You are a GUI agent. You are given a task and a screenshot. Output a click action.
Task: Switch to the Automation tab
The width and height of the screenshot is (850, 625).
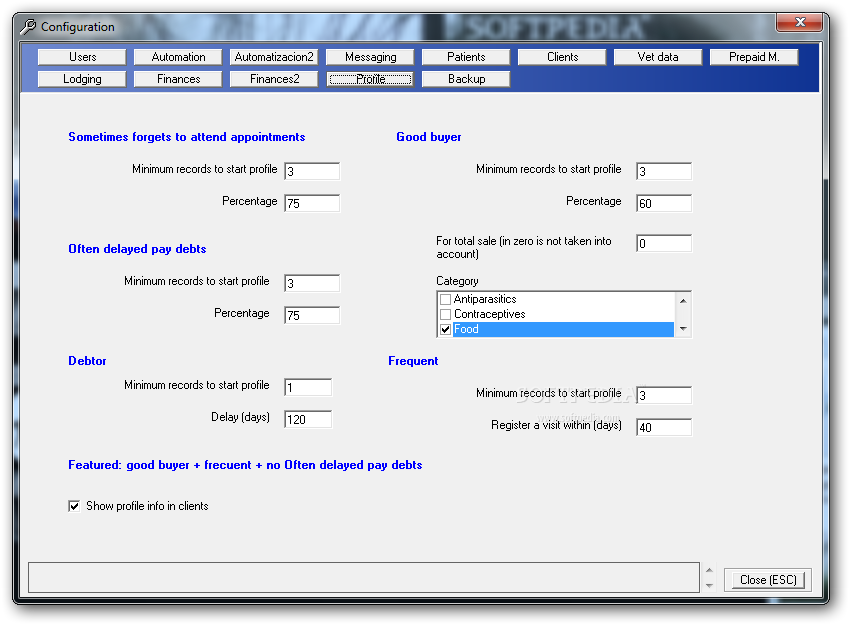[178, 57]
